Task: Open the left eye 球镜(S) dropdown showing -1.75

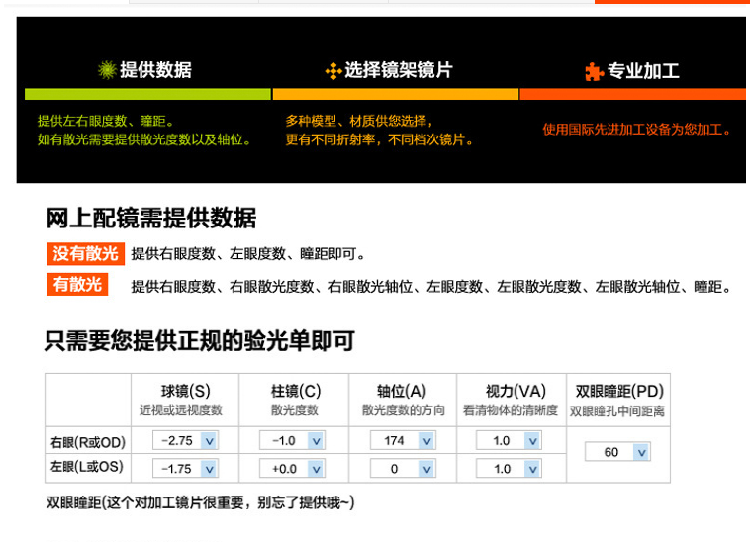Action: [185, 469]
